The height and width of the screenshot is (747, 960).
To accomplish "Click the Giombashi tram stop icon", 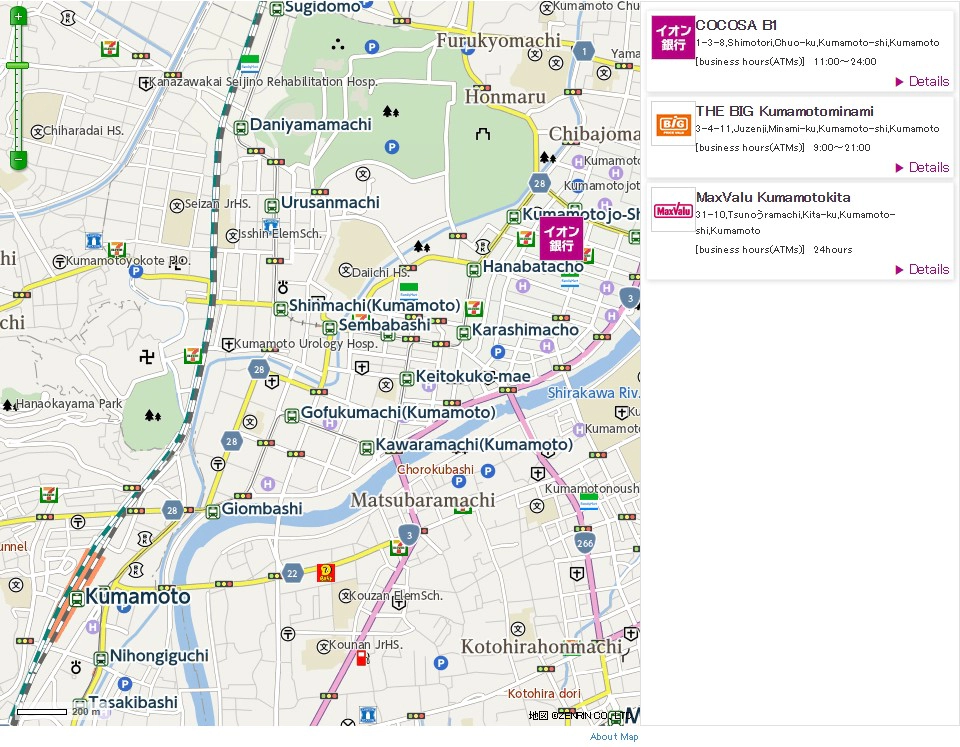I will (x=212, y=511).
